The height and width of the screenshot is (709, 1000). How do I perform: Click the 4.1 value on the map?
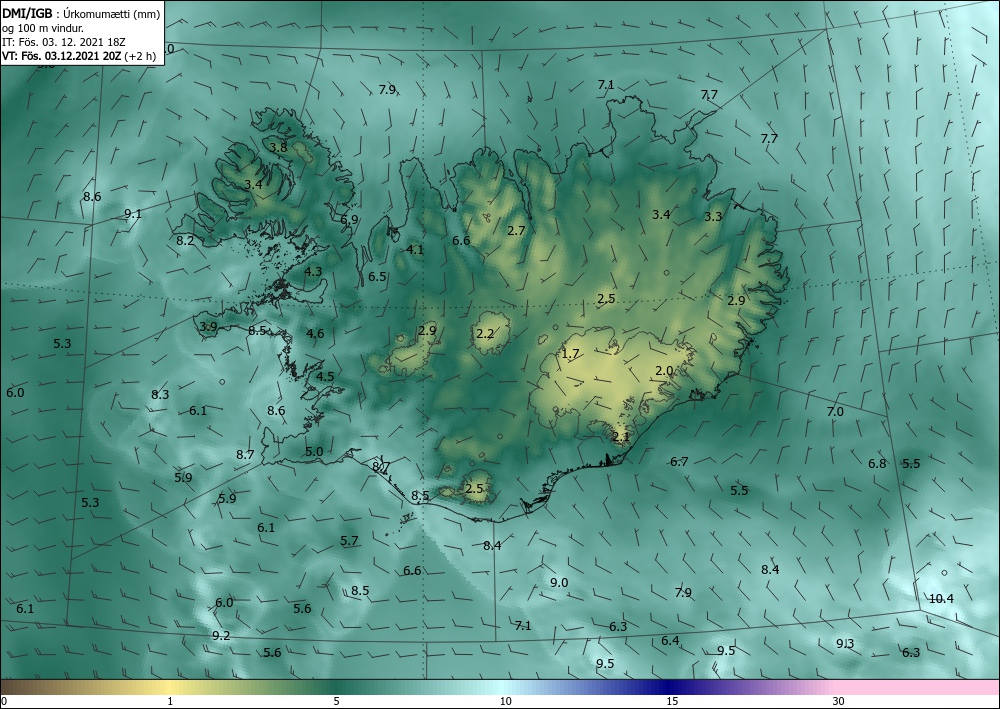point(415,249)
